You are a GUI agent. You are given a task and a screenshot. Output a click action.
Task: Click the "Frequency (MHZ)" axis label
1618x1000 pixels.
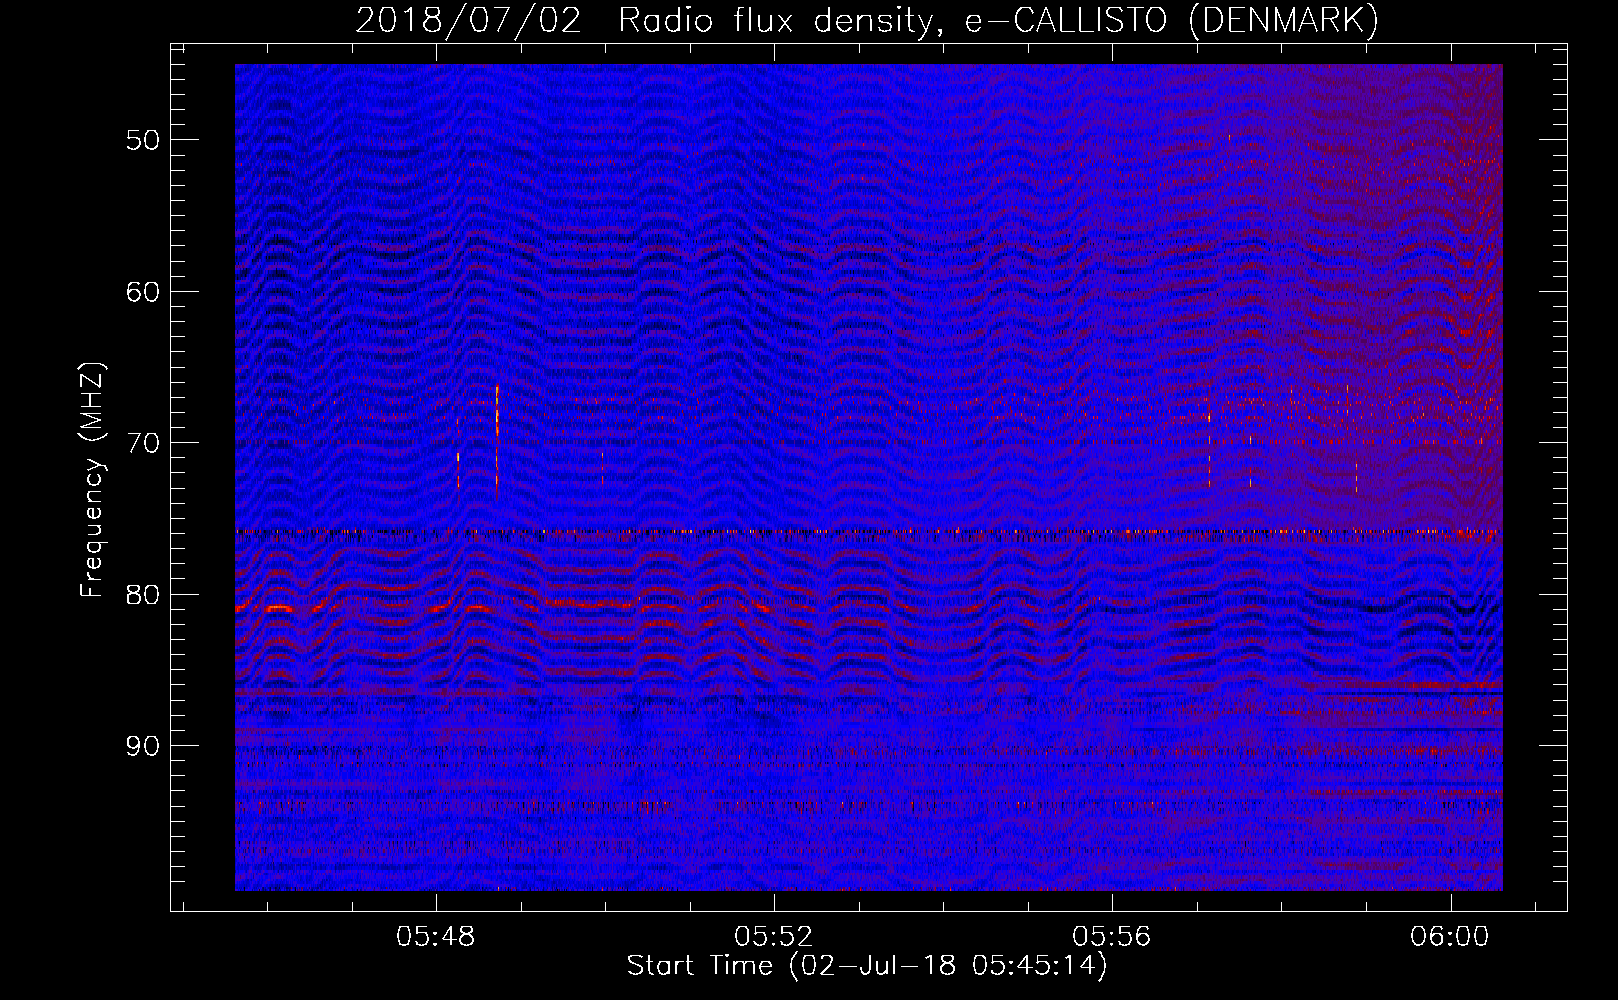click(x=92, y=480)
